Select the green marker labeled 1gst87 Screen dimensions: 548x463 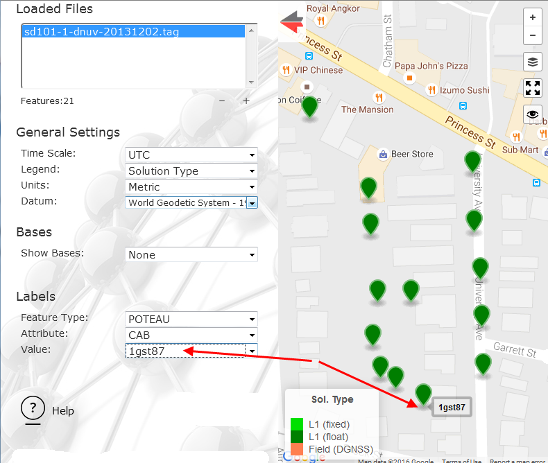click(x=423, y=394)
